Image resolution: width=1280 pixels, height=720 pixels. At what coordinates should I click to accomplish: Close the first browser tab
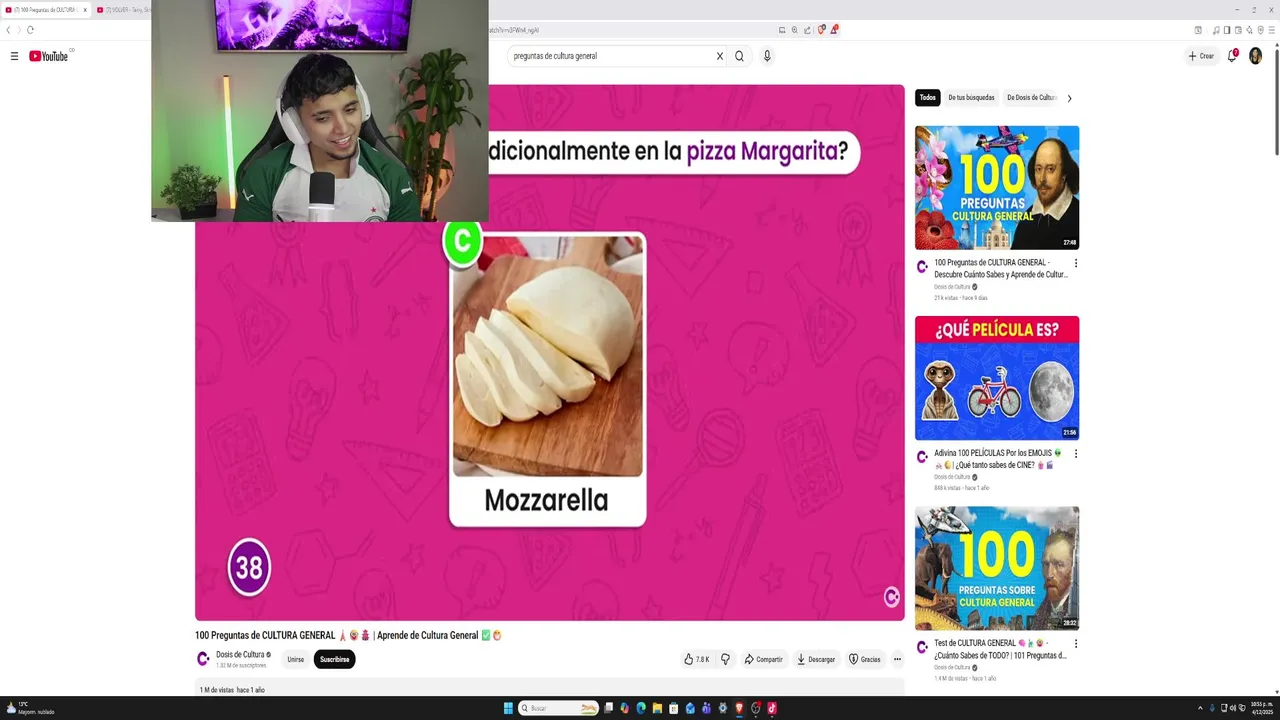point(85,9)
